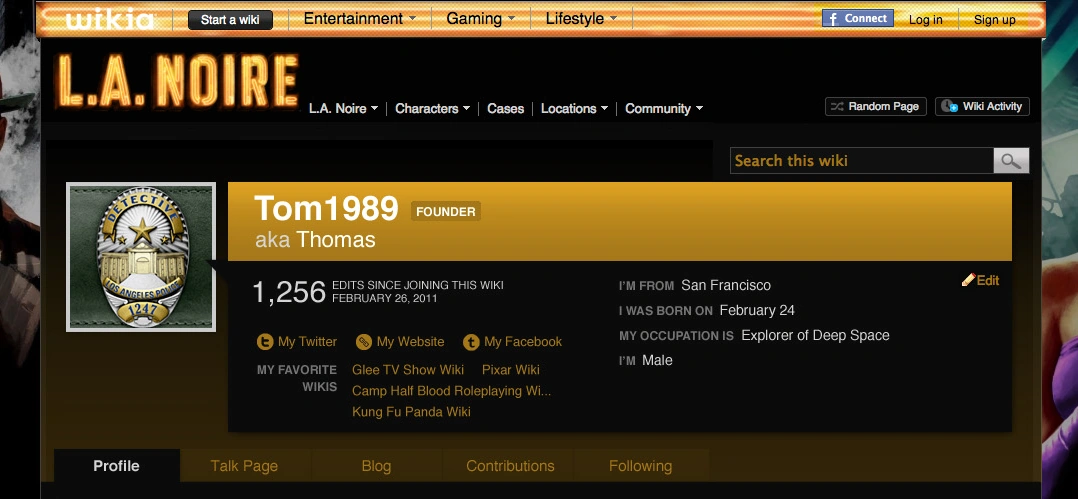Expand the Characters nav menu
This screenshot has height=499, width=1078.
pos(432,109)
